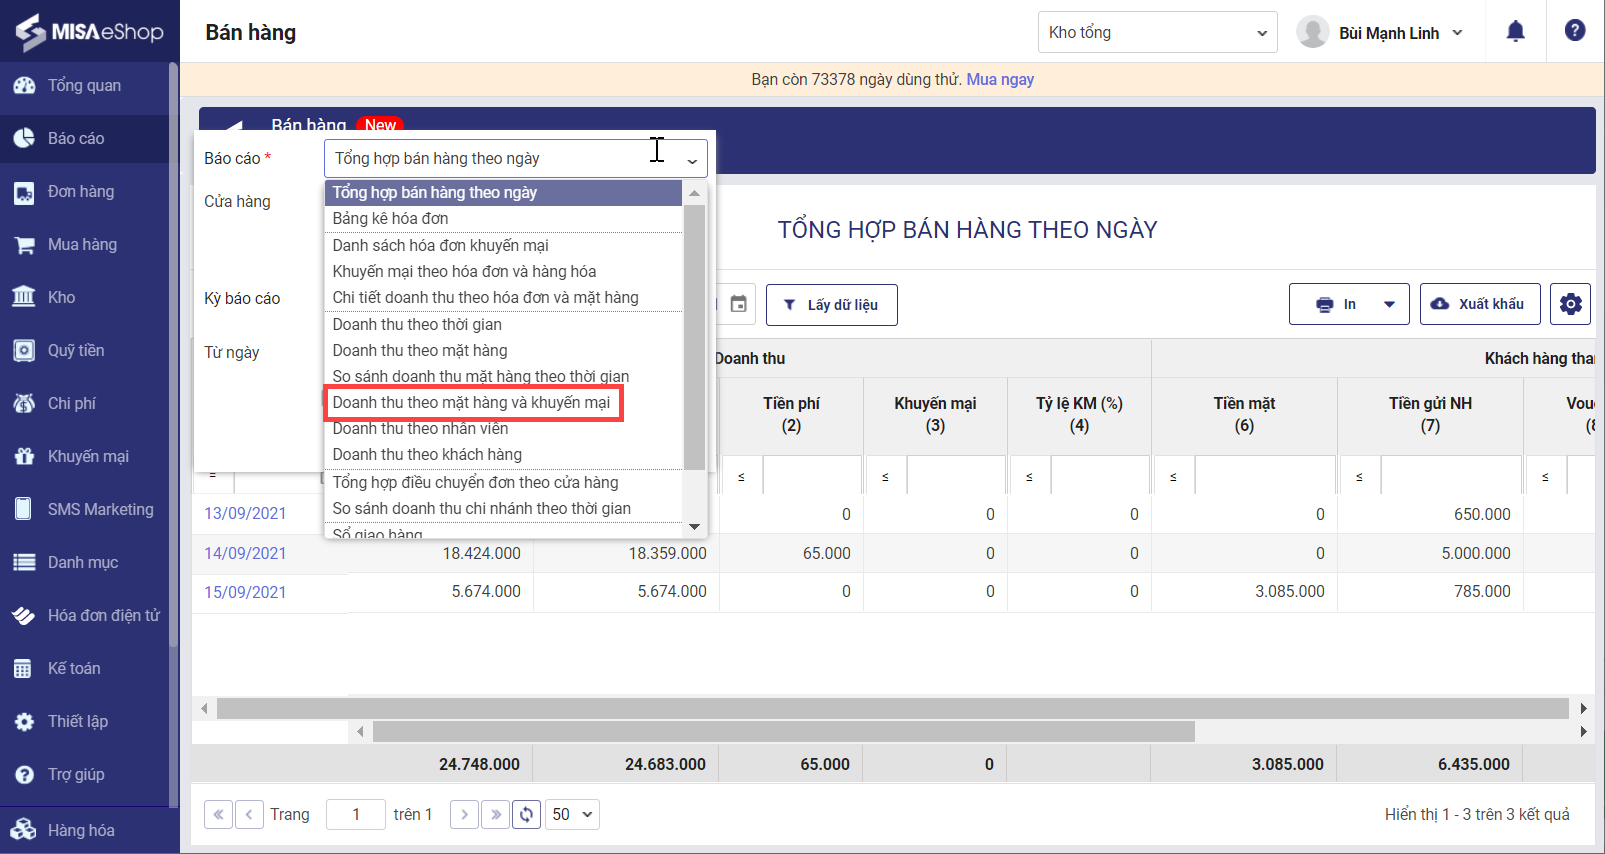The height and width of the screenshot is (854, 1605).
Task: Open the page size 50 dropdown
Action: point(572,814)
